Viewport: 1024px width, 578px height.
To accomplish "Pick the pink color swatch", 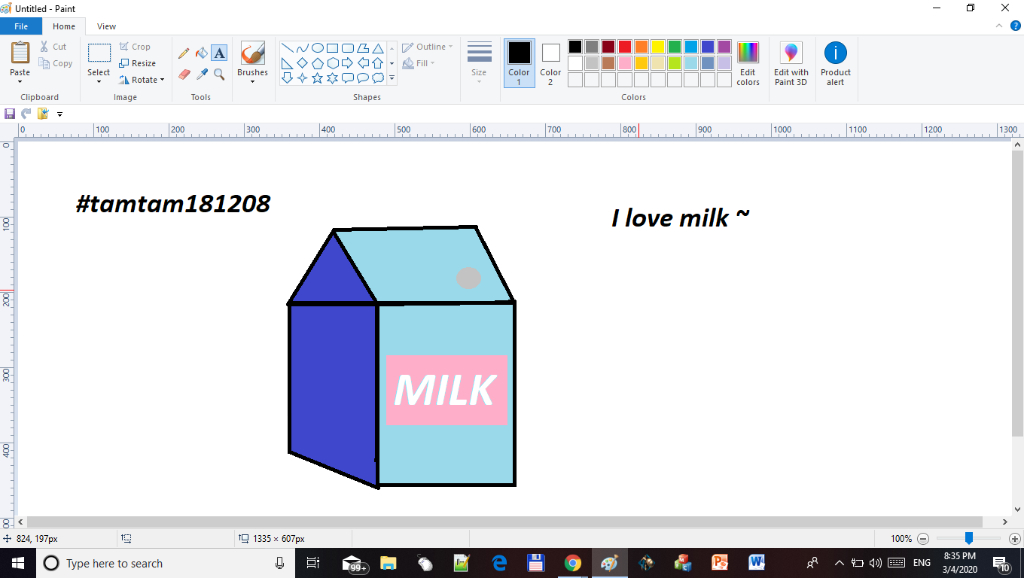I will [625, 63].
